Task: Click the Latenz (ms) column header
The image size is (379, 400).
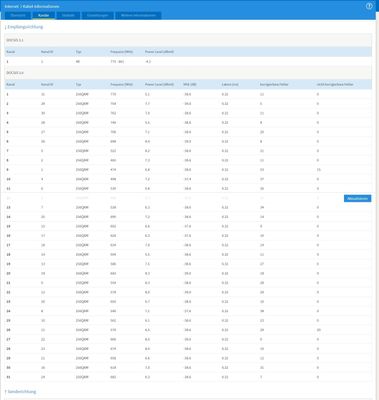Action: (x=230, y=85)
